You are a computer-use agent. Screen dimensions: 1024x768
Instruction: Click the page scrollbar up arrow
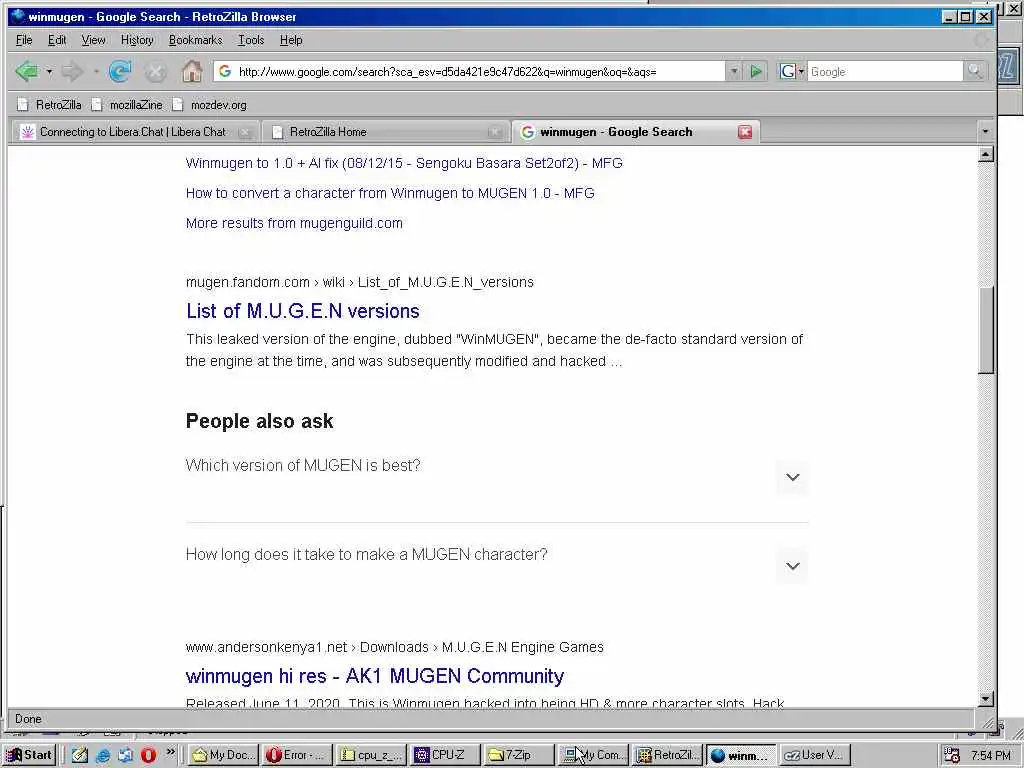986,154
